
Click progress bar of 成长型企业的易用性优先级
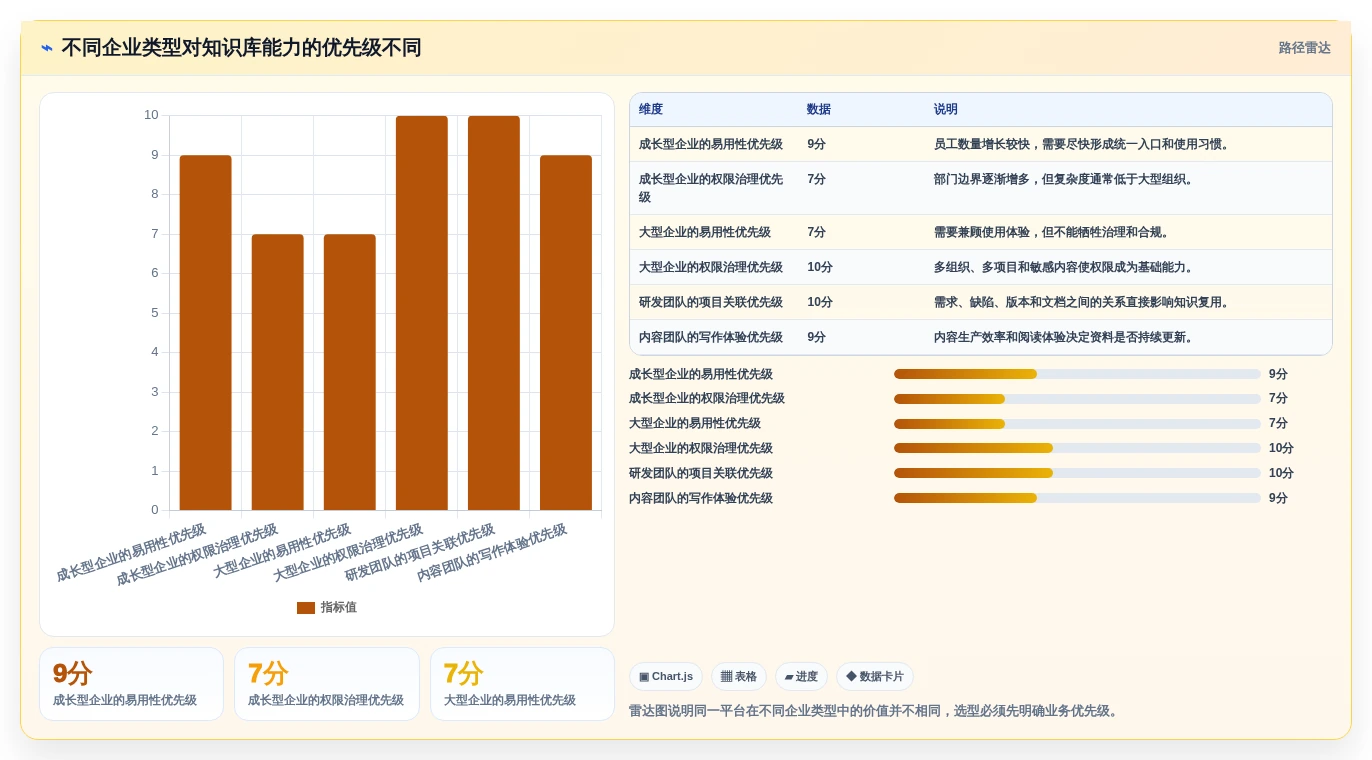[1077, 374]
